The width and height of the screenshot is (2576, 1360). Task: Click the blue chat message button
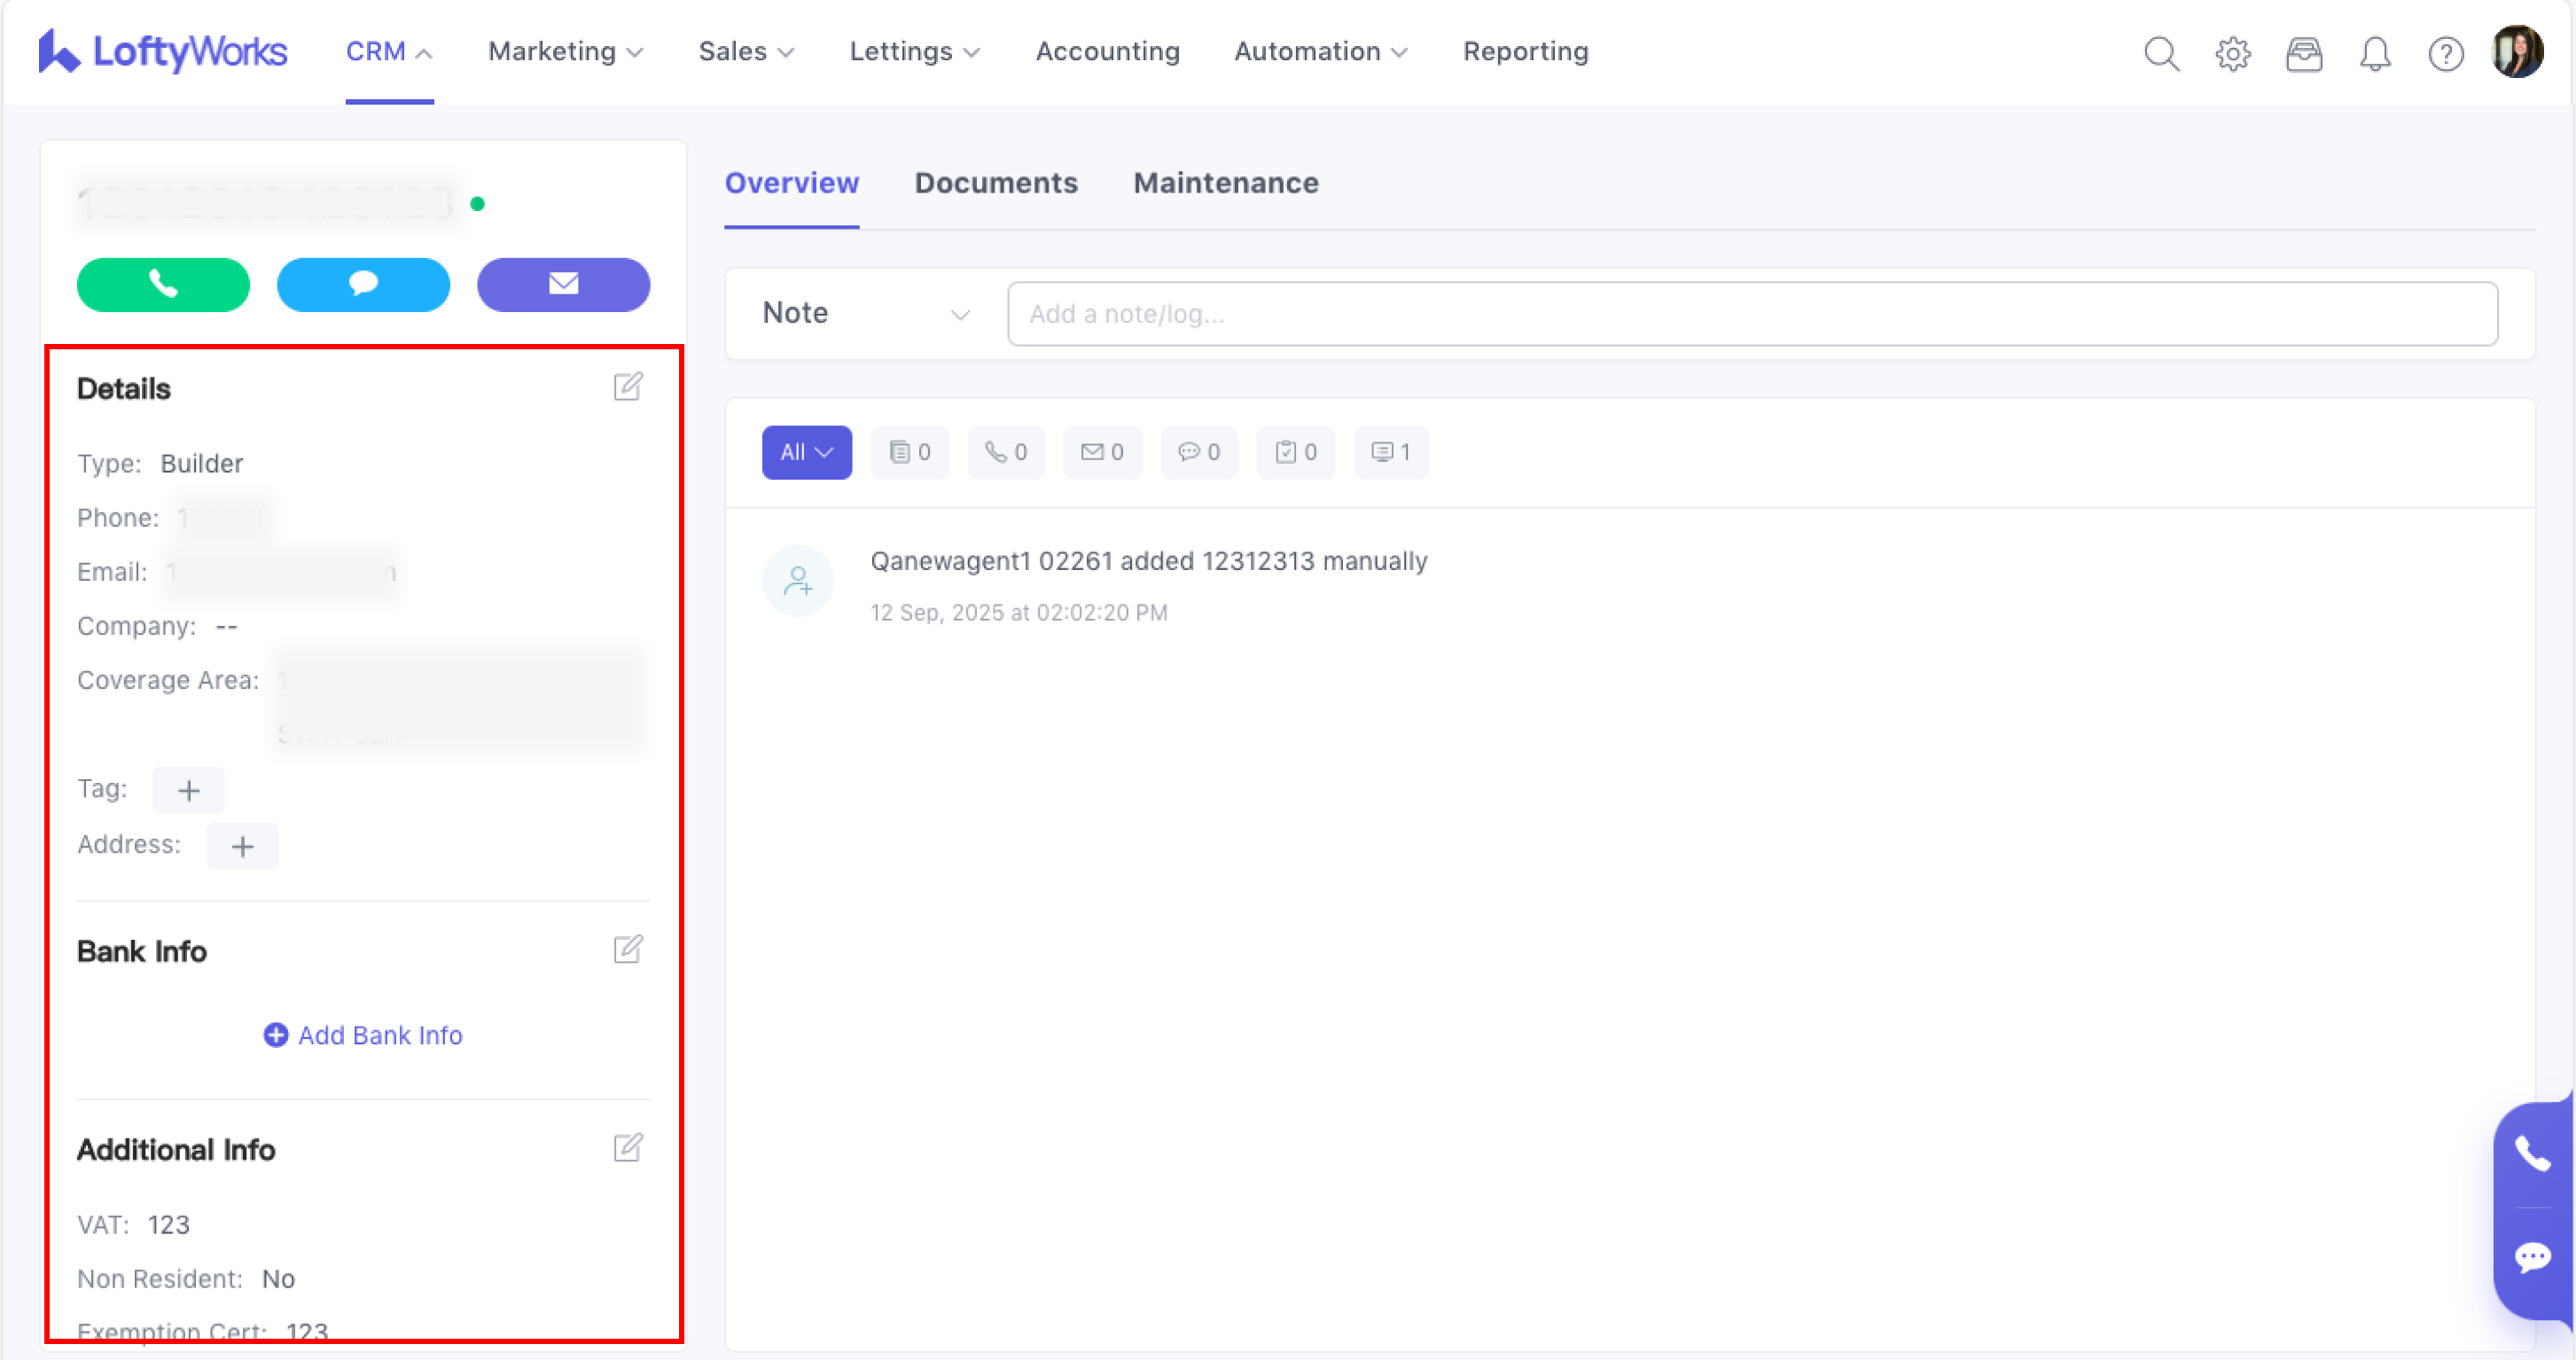(363, 285)
